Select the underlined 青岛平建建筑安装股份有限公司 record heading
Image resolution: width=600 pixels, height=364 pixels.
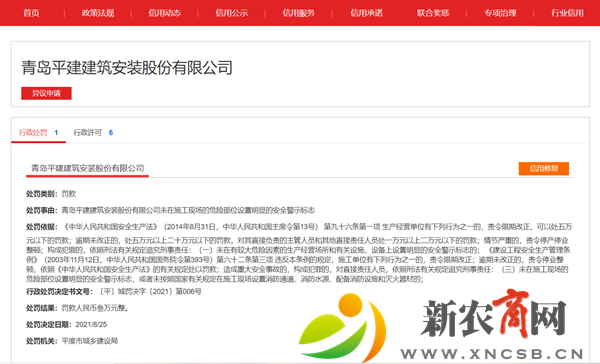click(x=88, y=168)
